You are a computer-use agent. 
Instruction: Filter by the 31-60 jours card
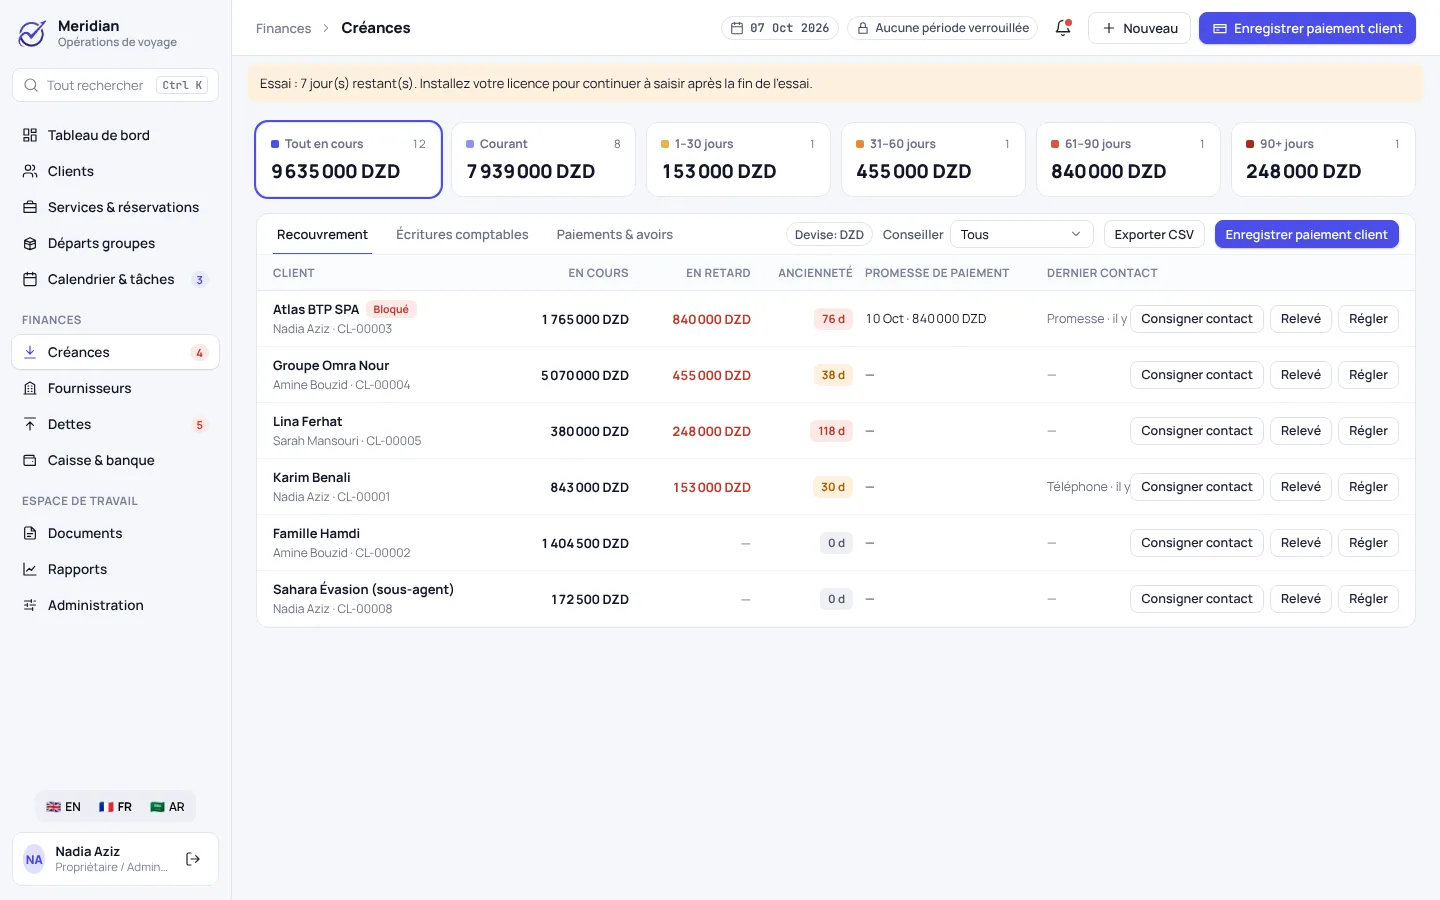(x=933, y=160)
